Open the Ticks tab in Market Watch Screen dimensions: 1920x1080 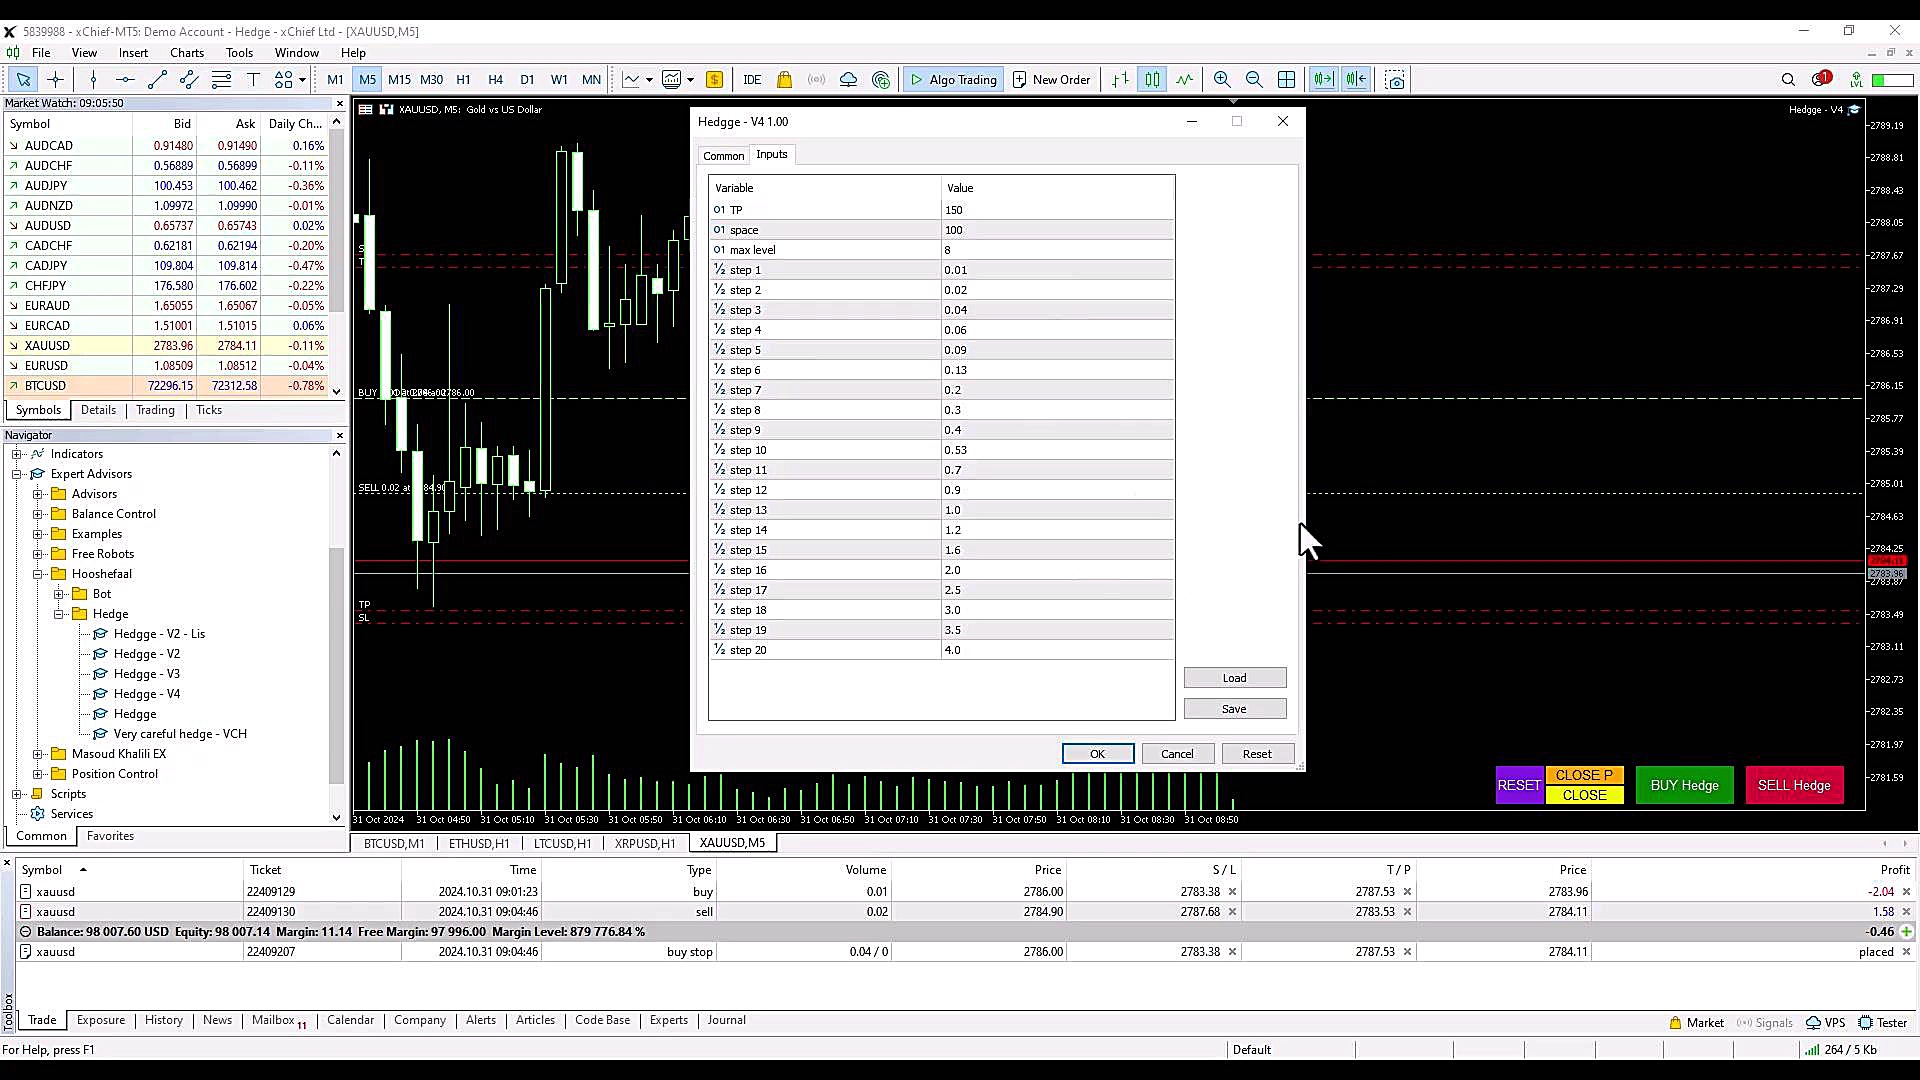[209, 410]
